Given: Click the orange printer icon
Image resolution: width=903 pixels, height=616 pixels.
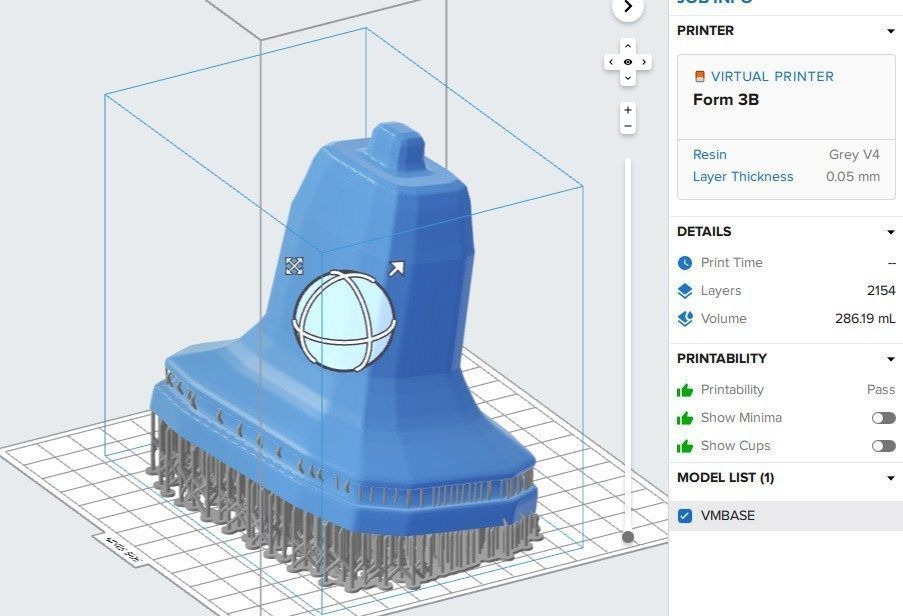Looking at the screenshot, I should pos(700,77).
